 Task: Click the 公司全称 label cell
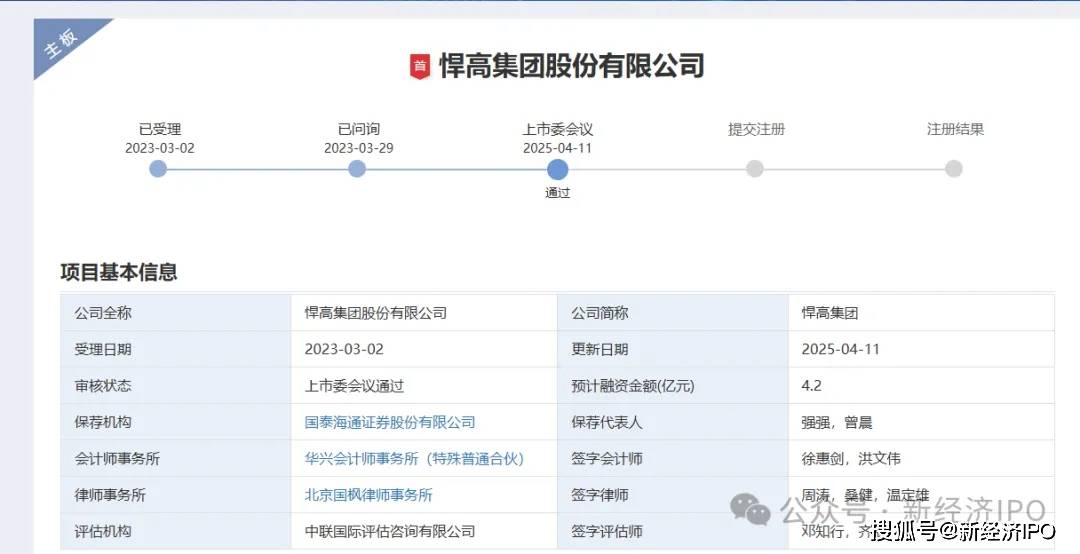click(x=176, y=313)
